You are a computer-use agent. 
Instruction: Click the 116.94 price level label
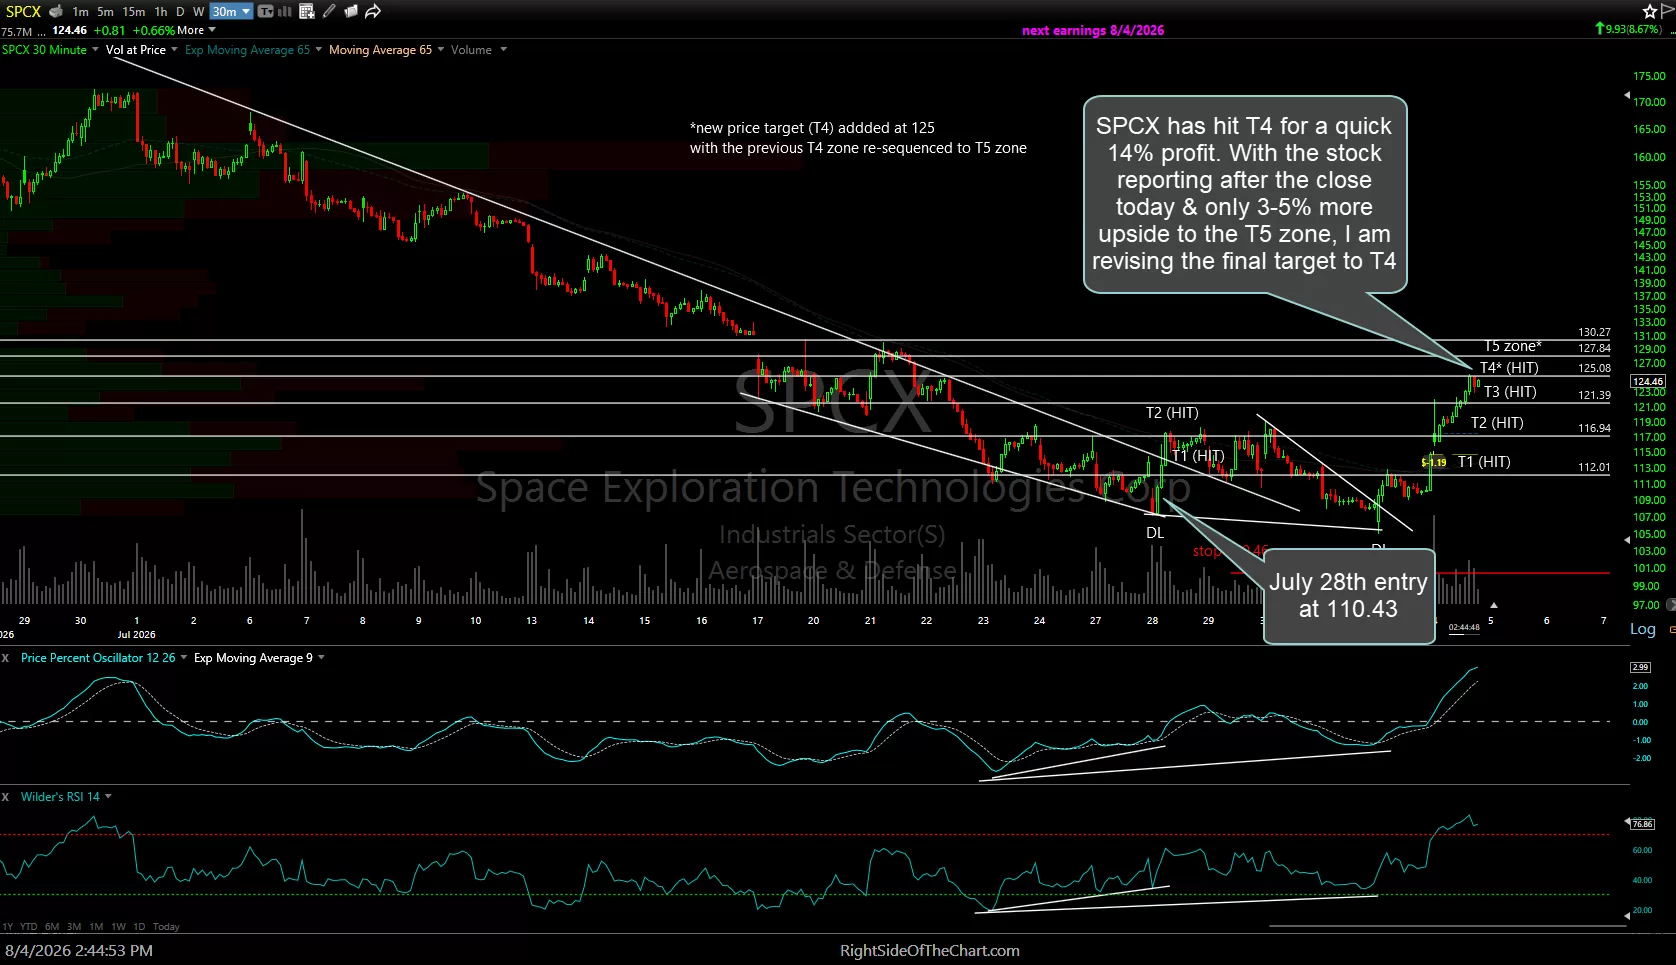tap(1594, 428)
